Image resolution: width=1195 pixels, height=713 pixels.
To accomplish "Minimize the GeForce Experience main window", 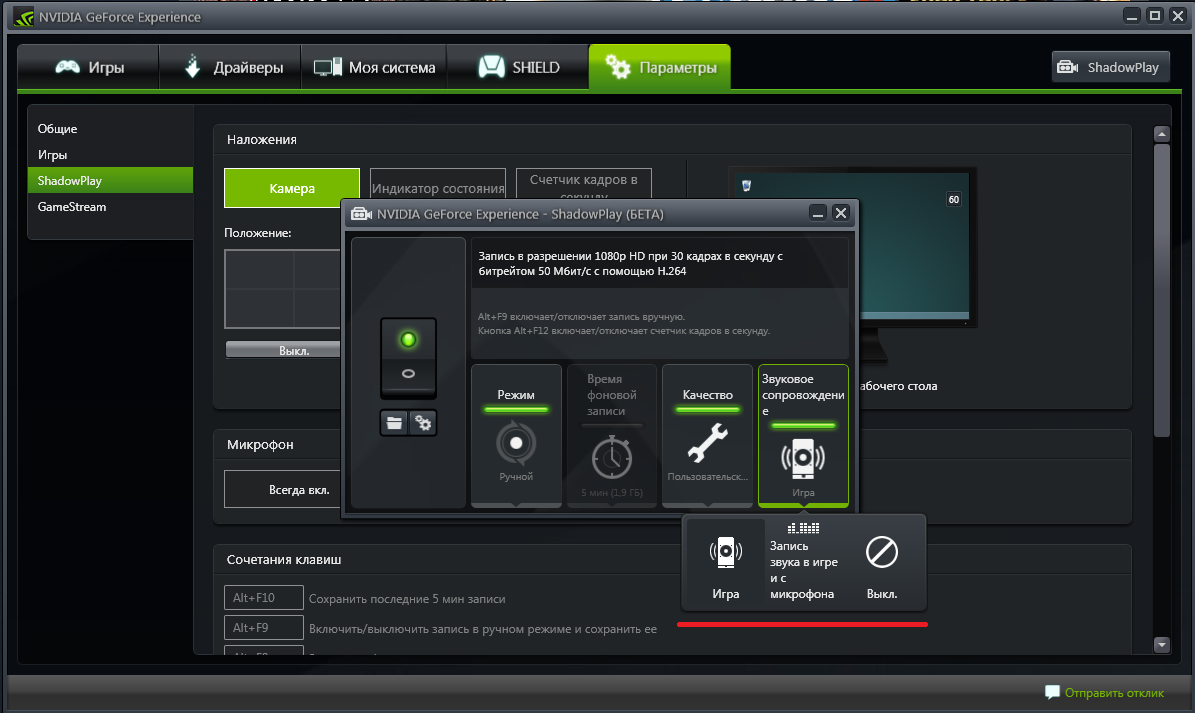I will [1132, 15].
